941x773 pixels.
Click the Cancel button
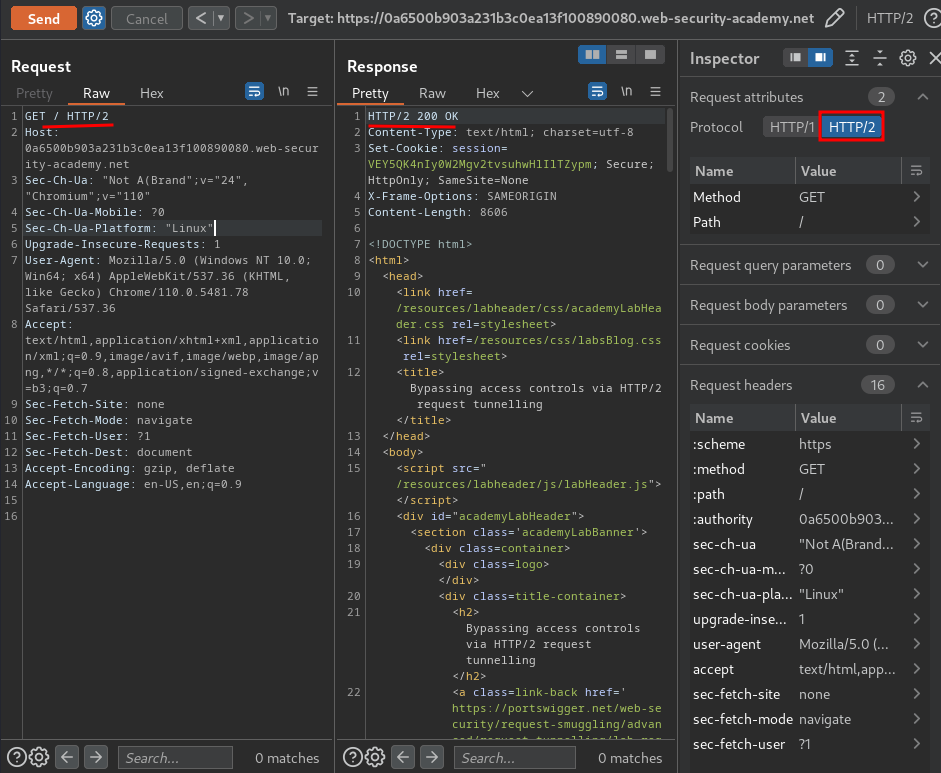(x=146, y=18)
